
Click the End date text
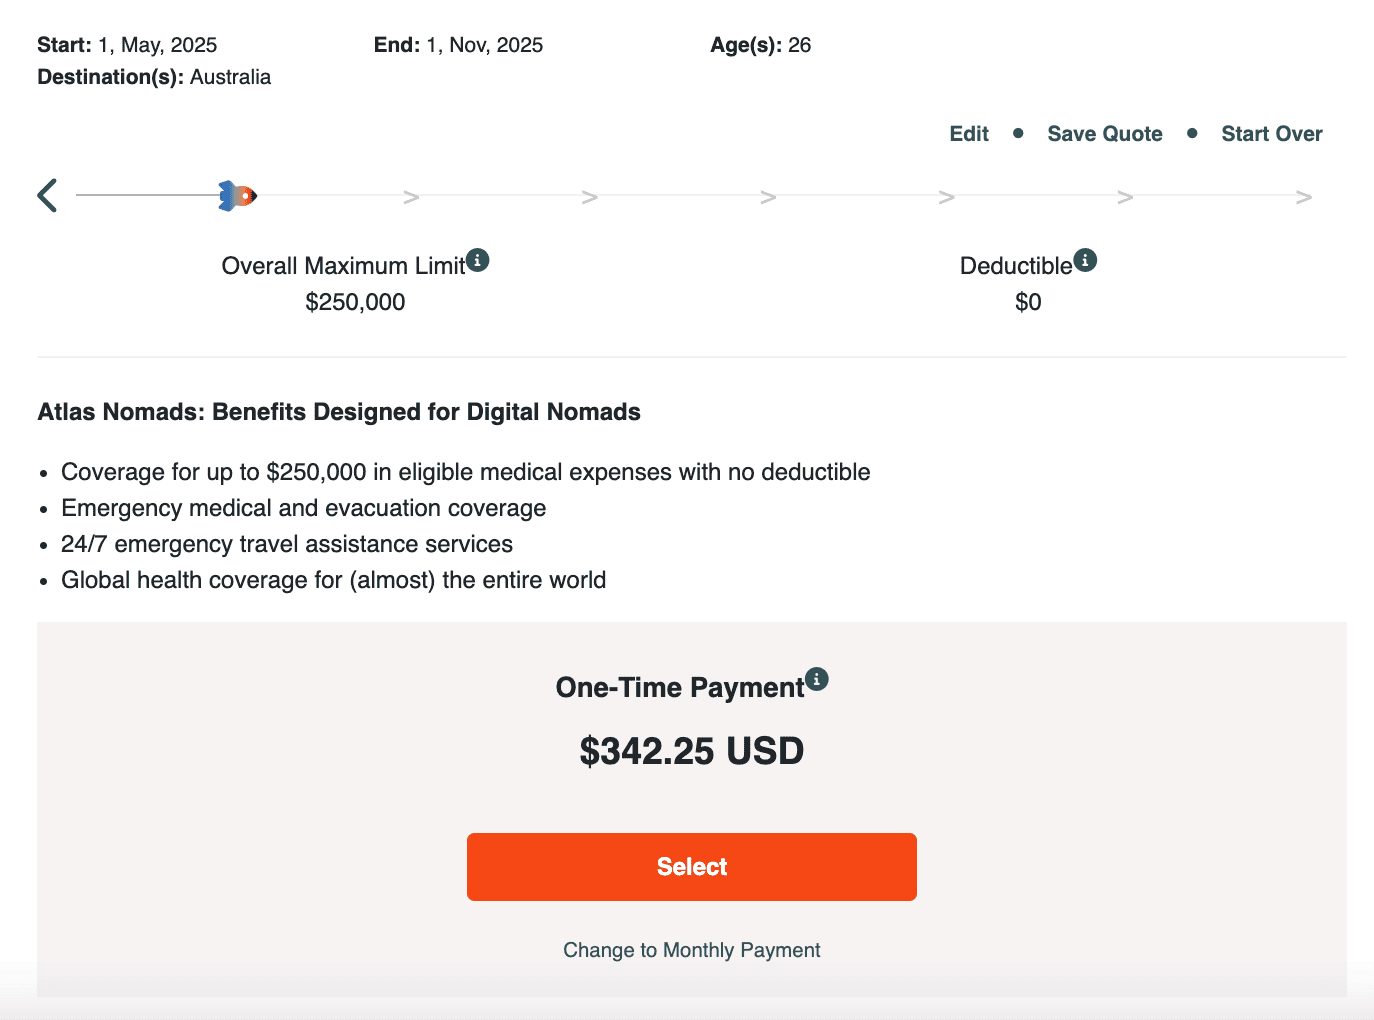pos(458,45)
